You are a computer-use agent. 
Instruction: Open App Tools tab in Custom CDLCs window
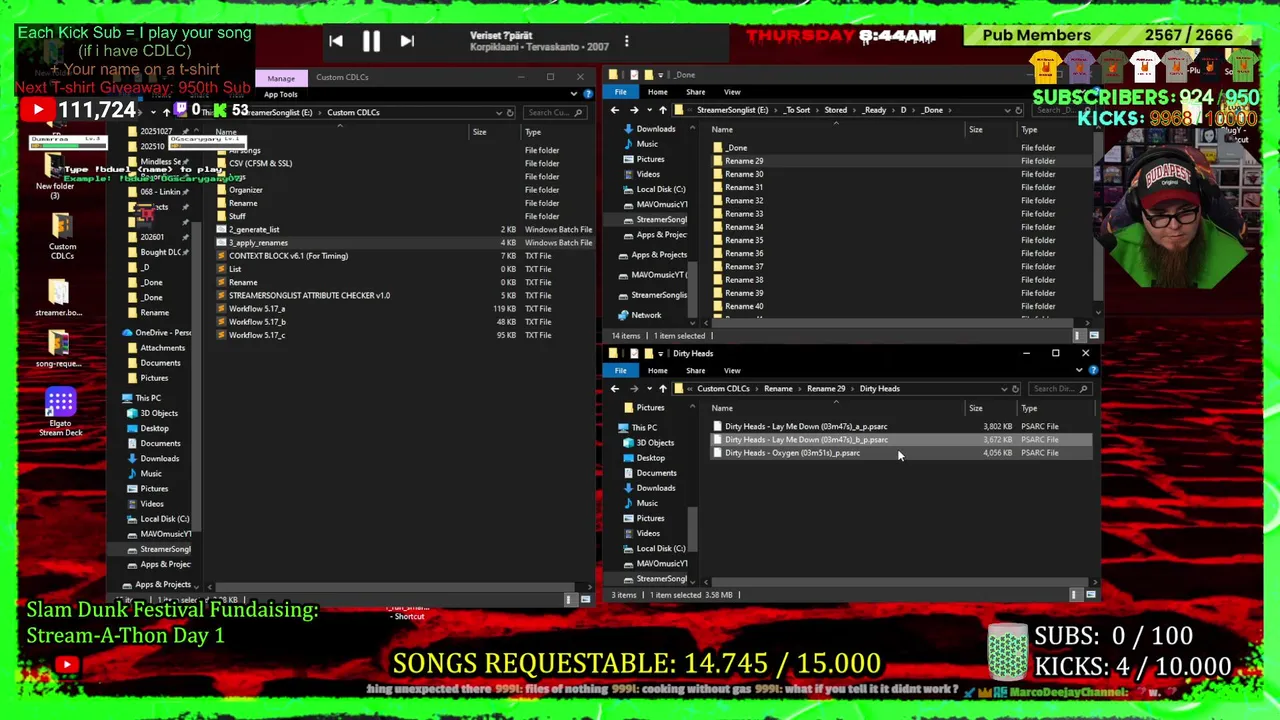281,95
